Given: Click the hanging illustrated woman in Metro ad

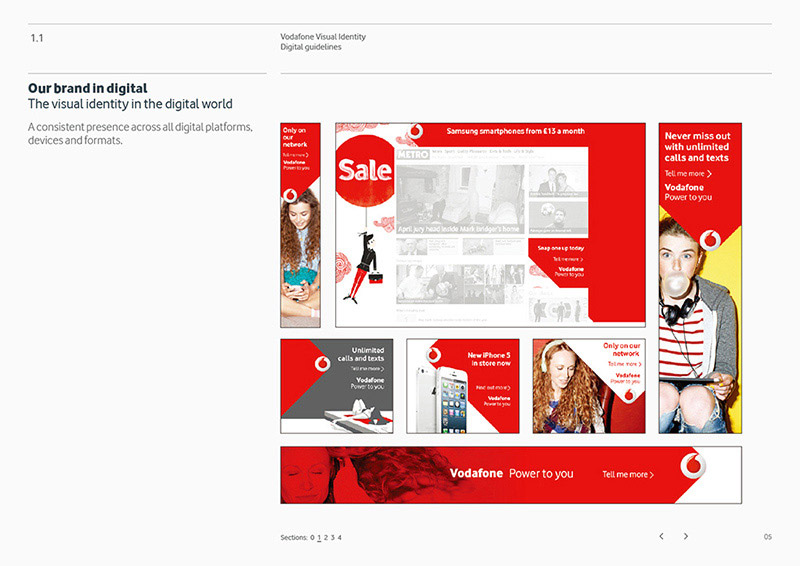Looking at the screenshot, I should 365,268.
